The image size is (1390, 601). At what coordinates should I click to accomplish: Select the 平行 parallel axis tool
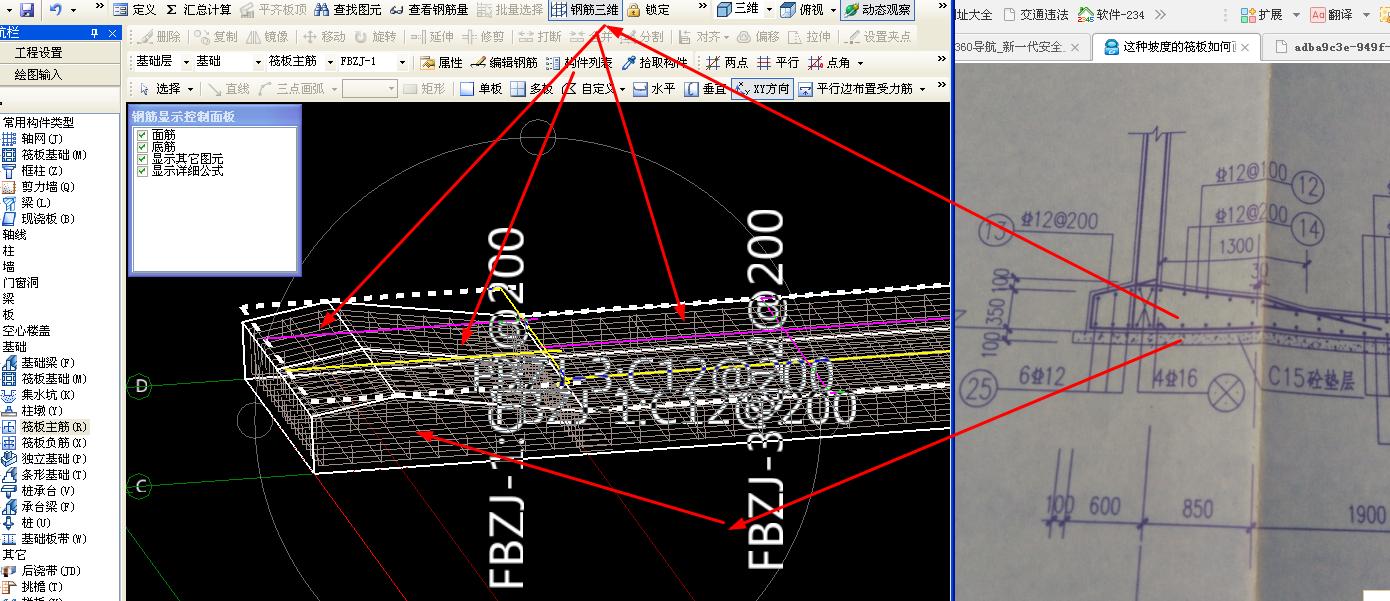[x=778, y=62]
